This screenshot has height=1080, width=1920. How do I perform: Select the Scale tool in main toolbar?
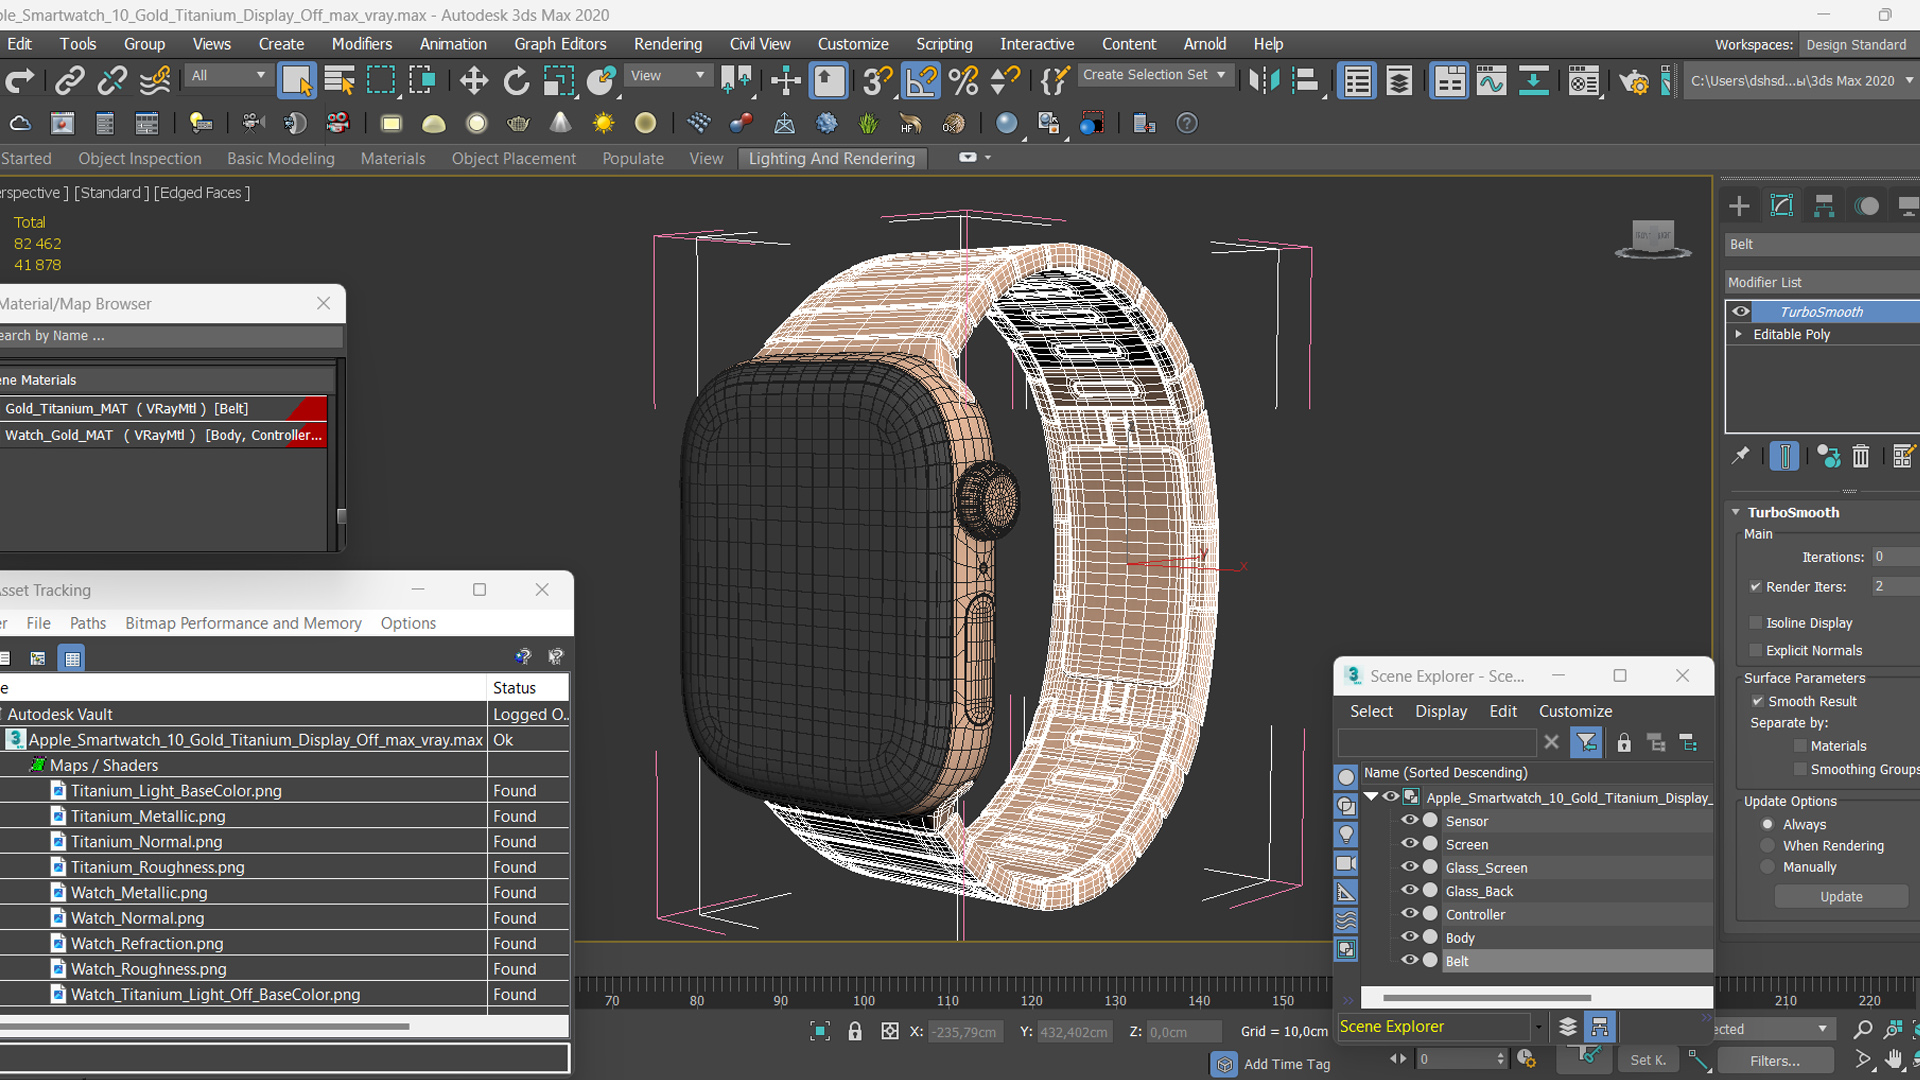coord(558,81)
